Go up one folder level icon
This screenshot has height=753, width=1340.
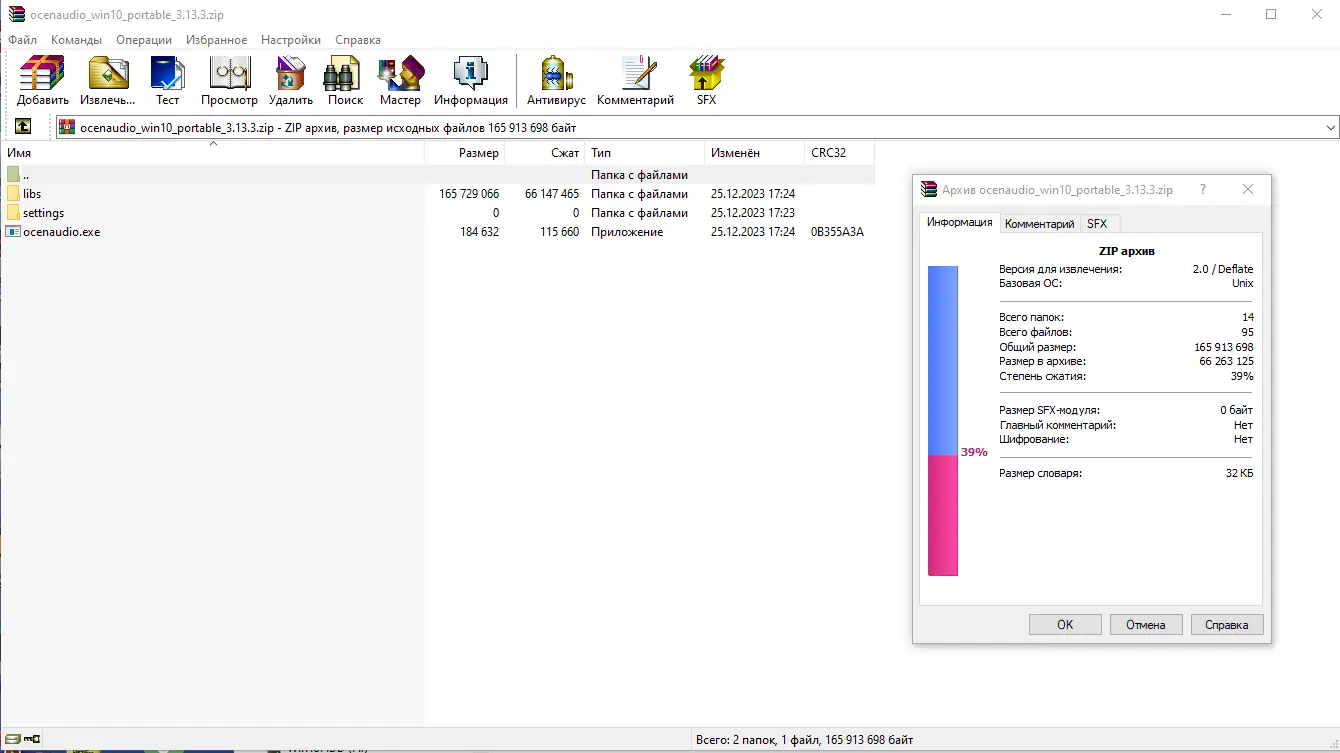tap(23, 127)
